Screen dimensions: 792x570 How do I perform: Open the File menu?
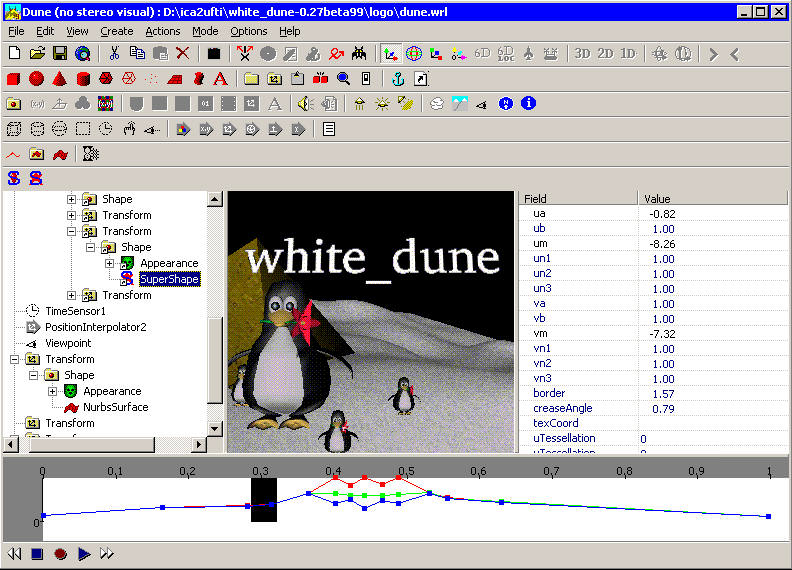16,31
